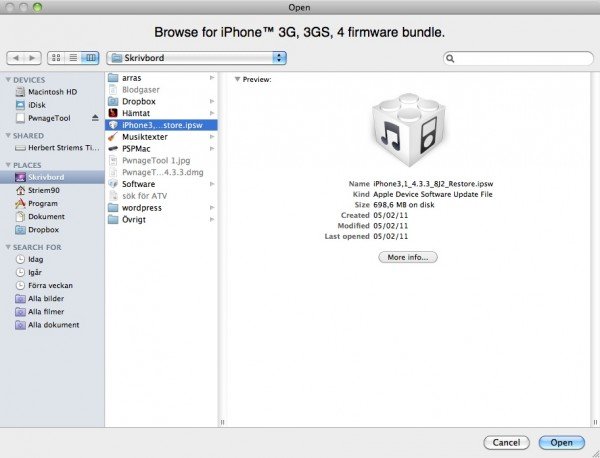
Task: Open the Övrigt folder icon
Action: (113, 220)
